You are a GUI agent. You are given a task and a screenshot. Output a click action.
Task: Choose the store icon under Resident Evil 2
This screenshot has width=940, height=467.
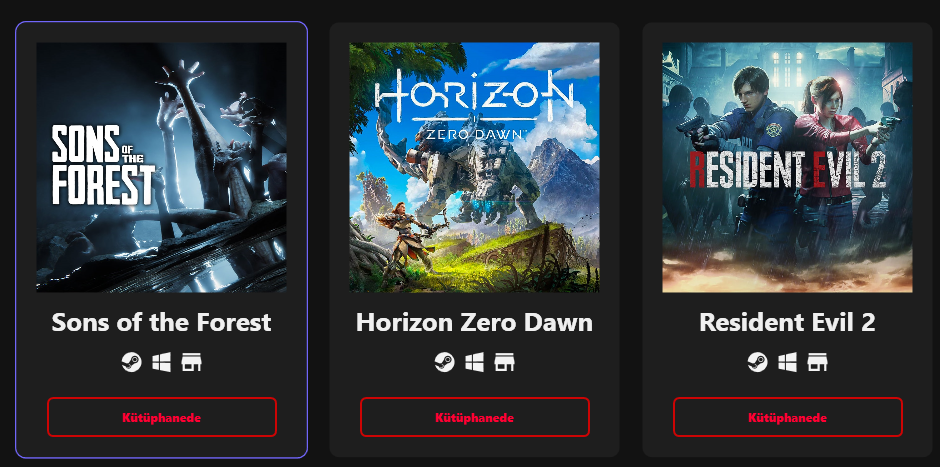[817, 362]
